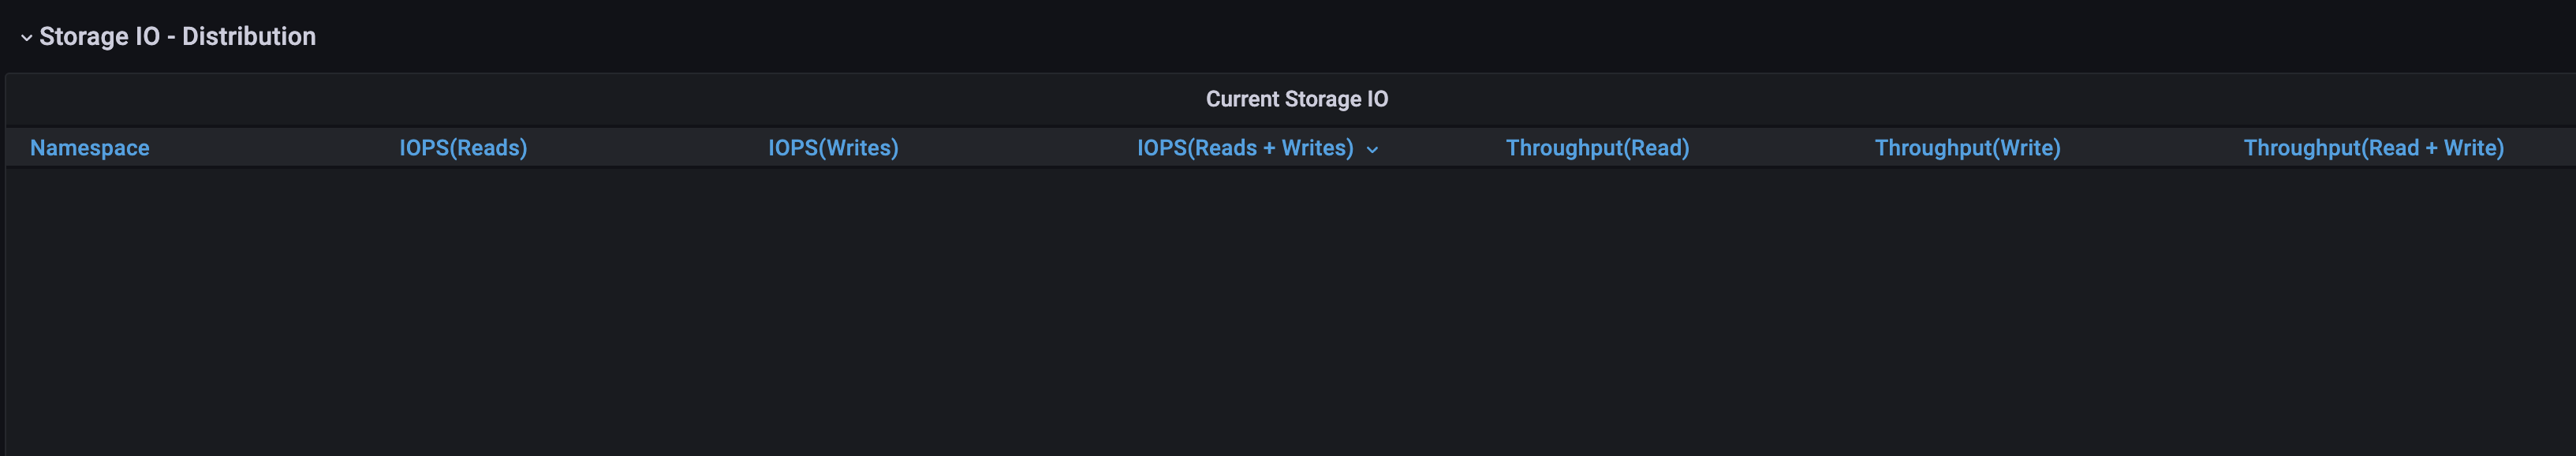
Task: Toggle sort direction chevron next to IOPS totals
Action: point(1372,149)
